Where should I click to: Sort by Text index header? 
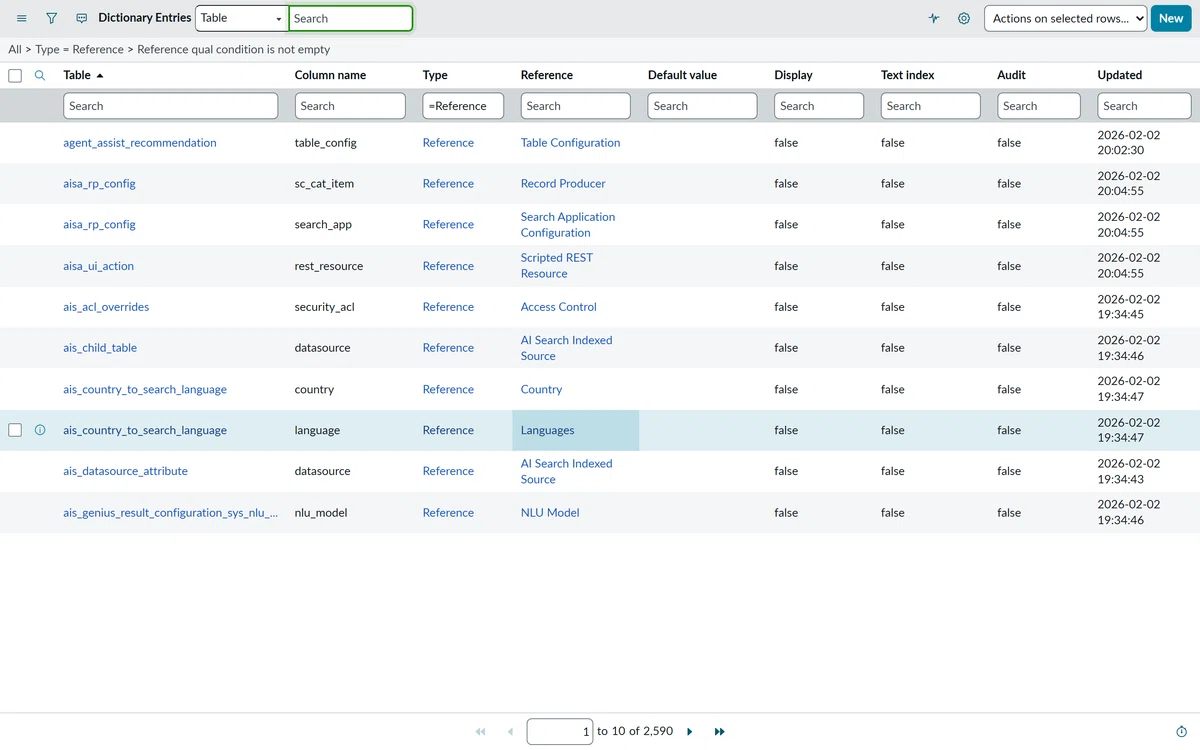click(x=907, y=75)
